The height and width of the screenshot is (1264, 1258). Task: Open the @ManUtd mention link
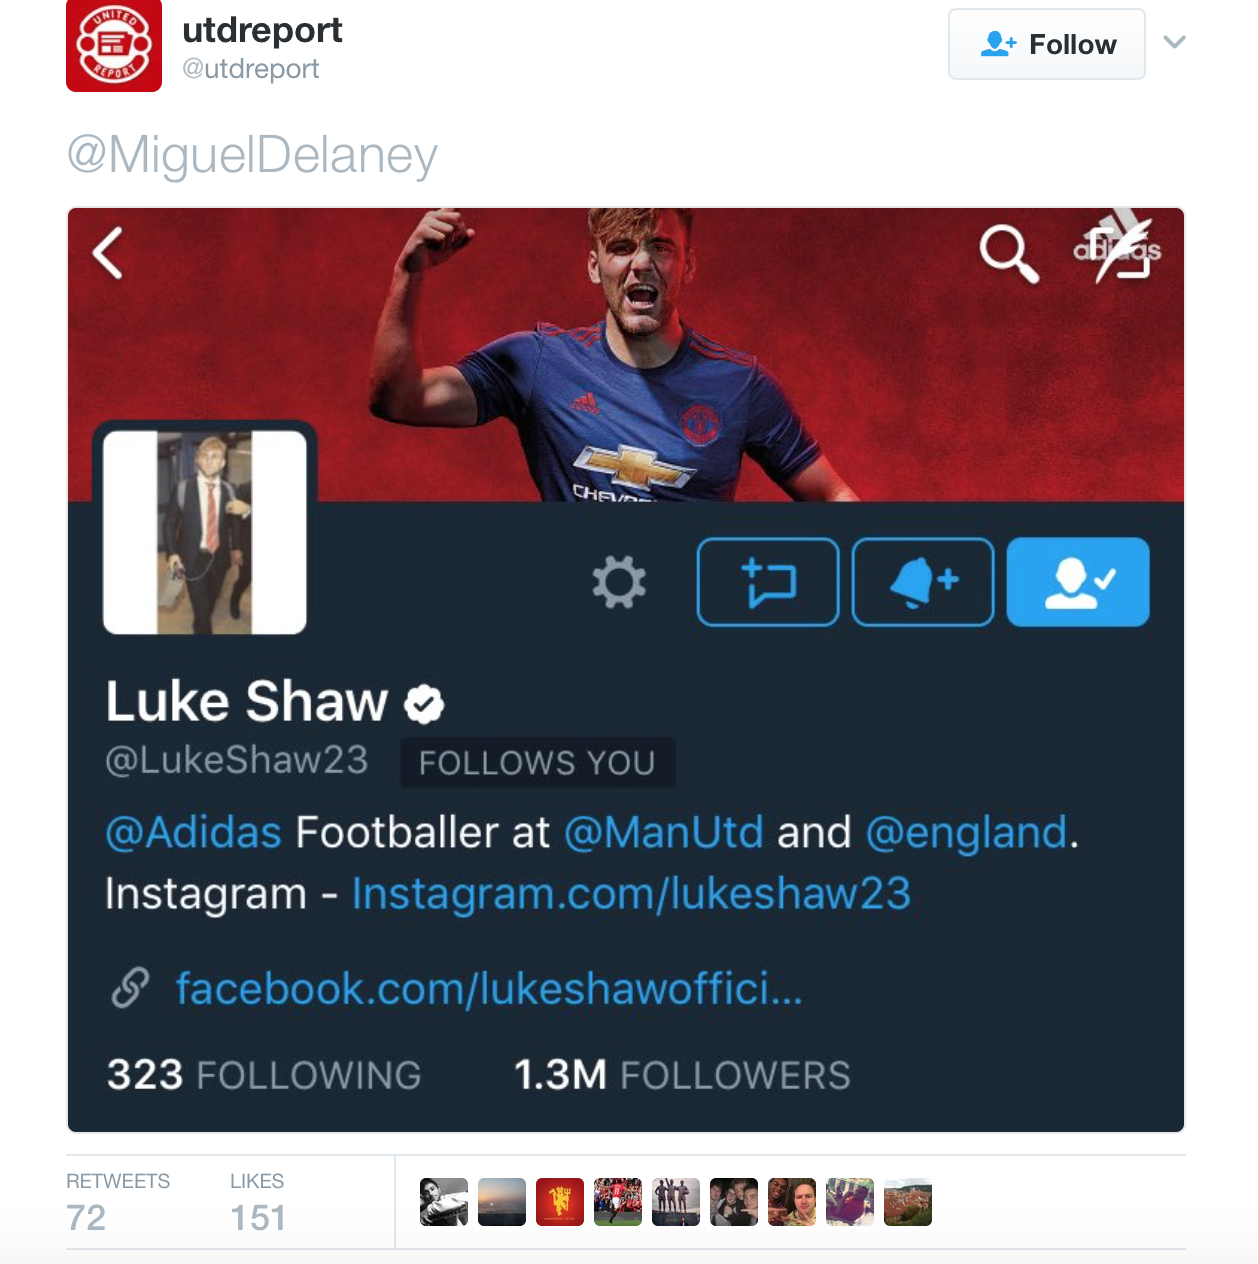tap(664, 832)
